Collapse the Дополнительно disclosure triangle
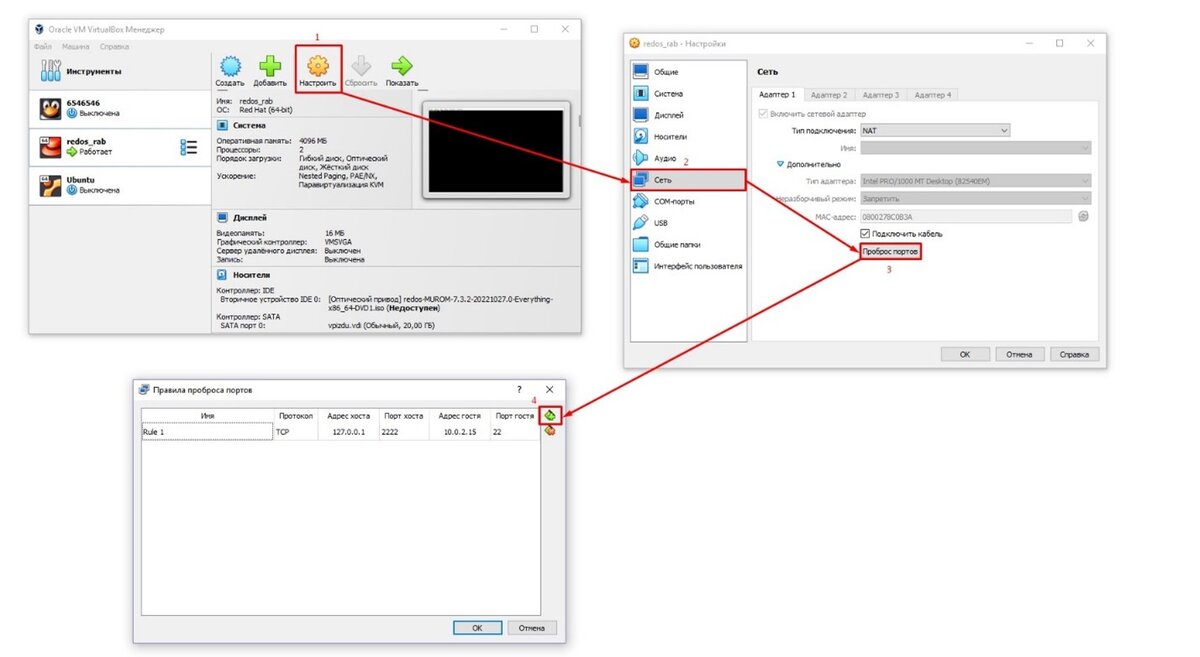The width and height of the screenshot is (1200, 657). pos(781,164)
